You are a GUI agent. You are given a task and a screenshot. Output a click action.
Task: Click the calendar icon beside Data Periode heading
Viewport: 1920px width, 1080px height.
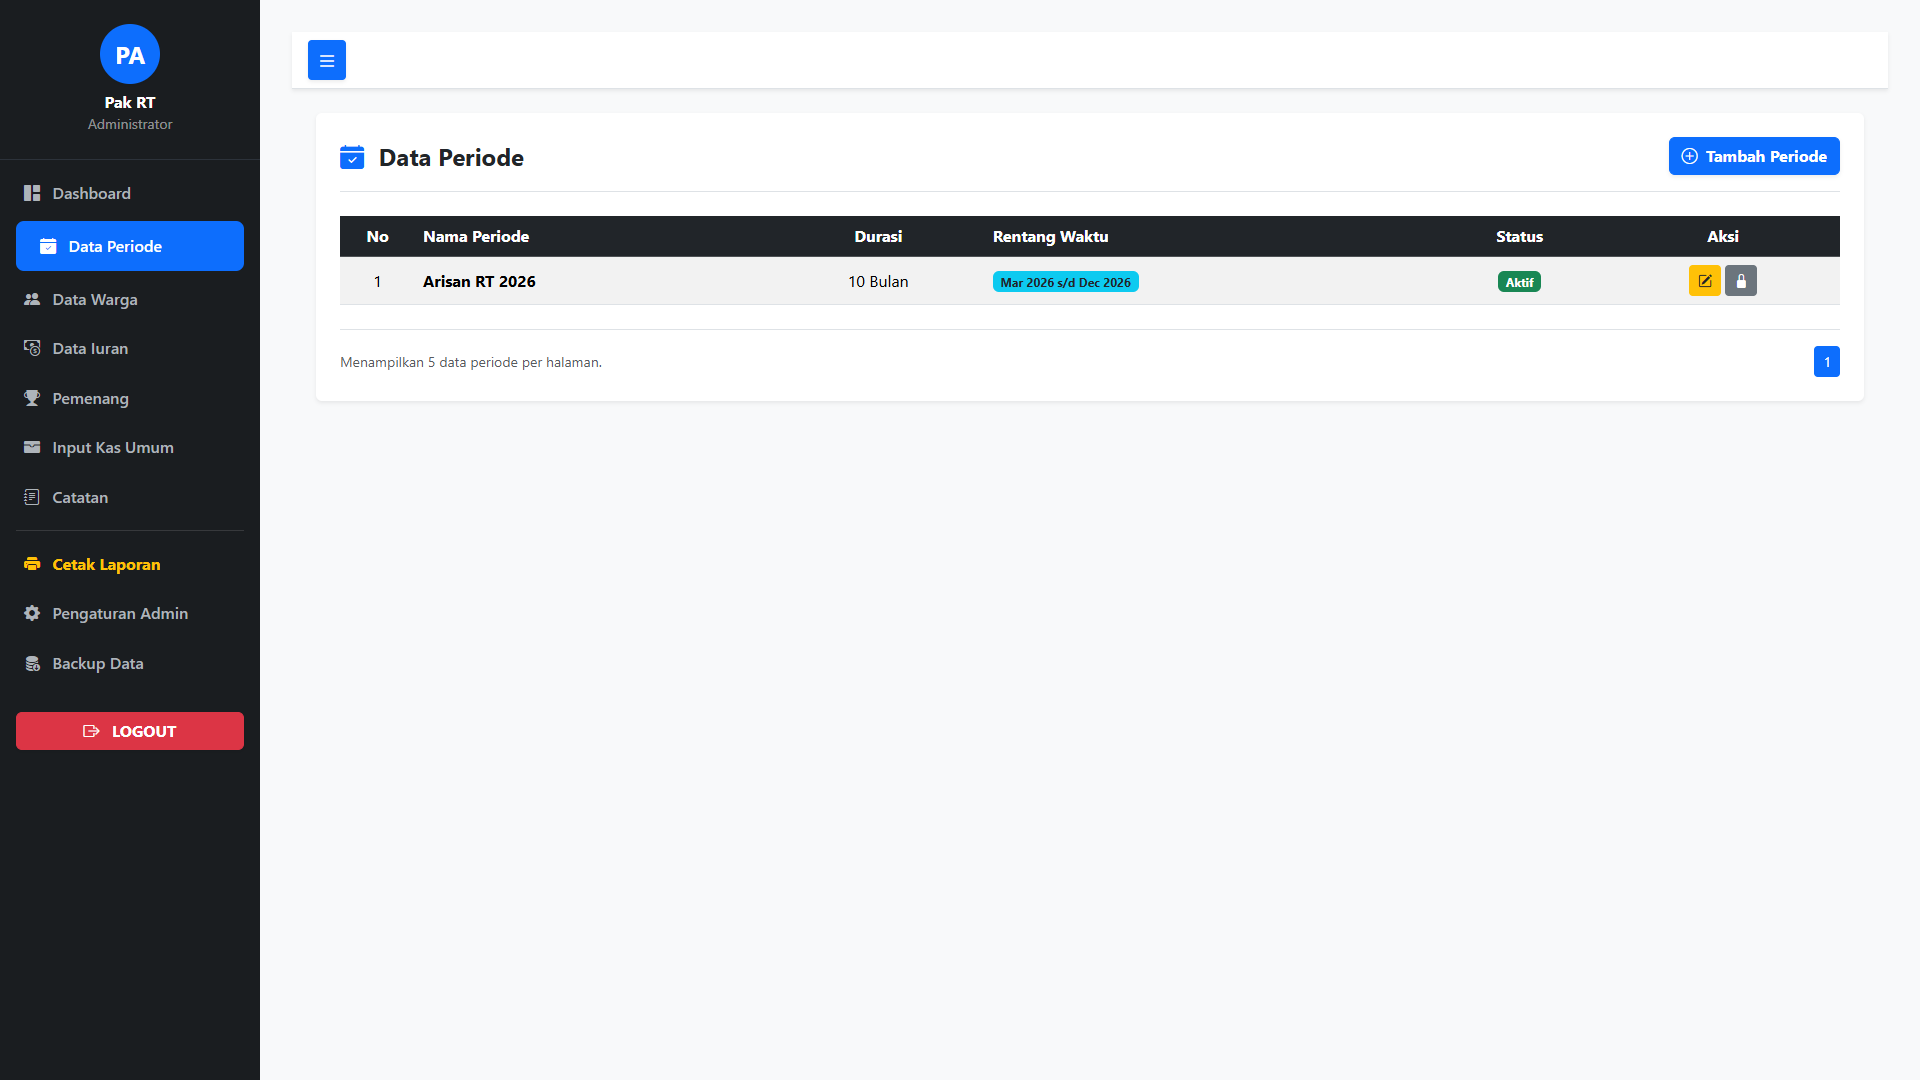[352, 157]
